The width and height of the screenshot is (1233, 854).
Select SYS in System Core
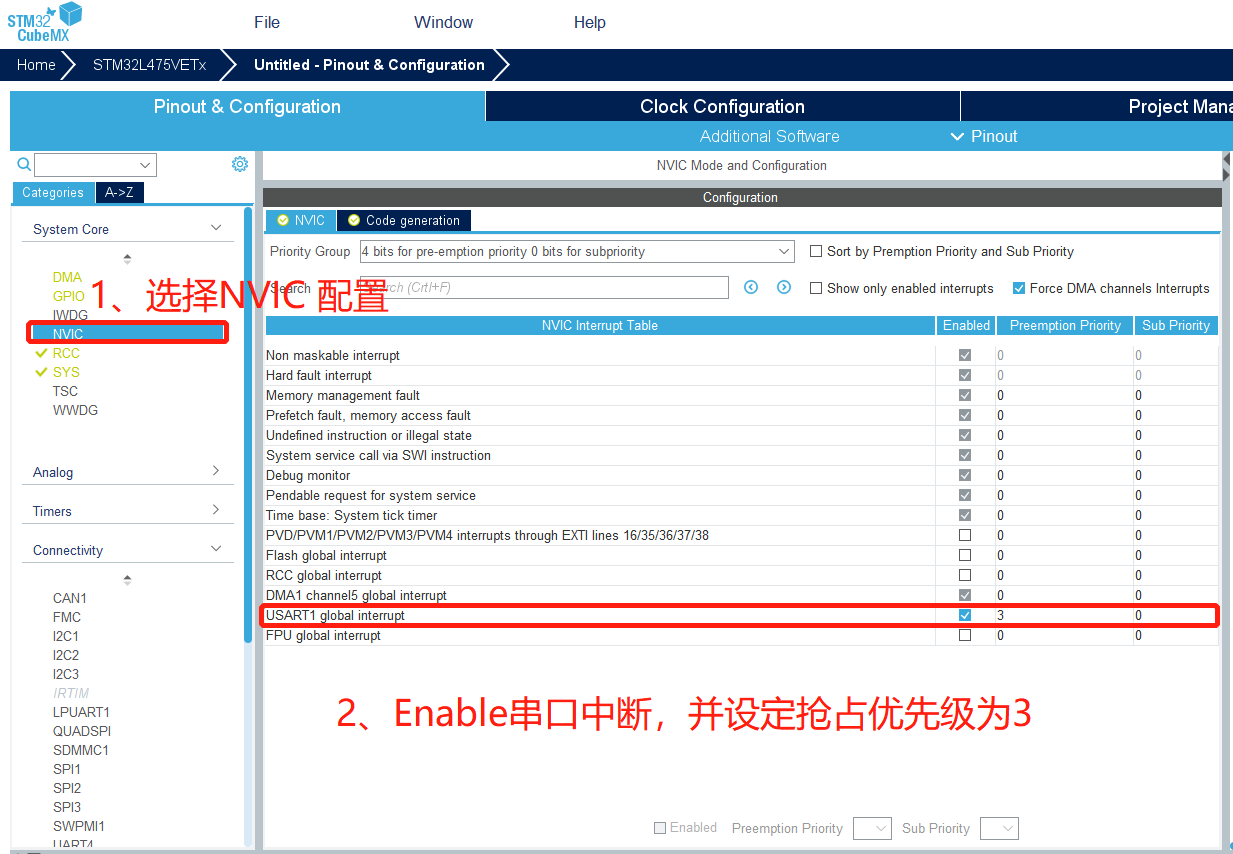click(x=66, y=372)
